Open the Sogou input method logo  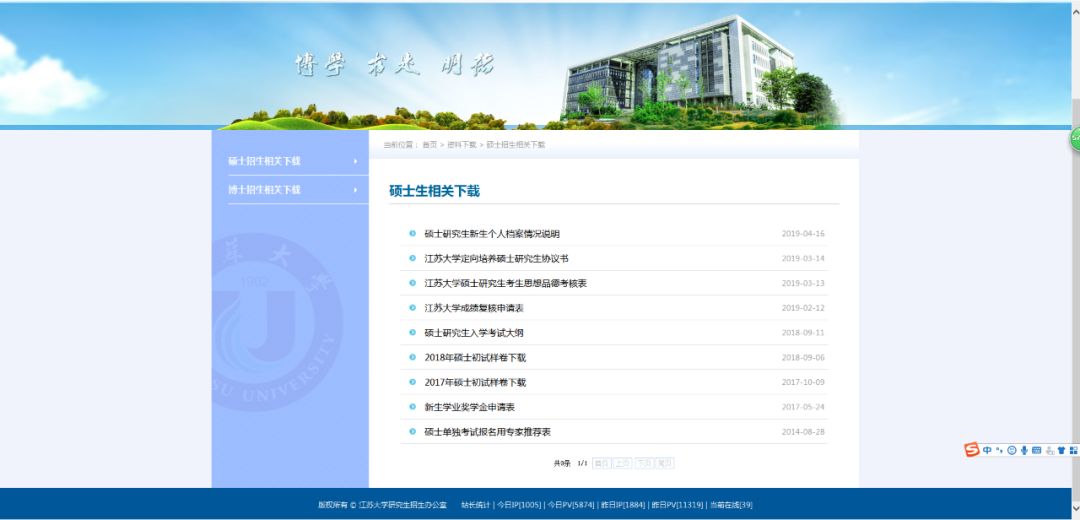coord(971,450)
